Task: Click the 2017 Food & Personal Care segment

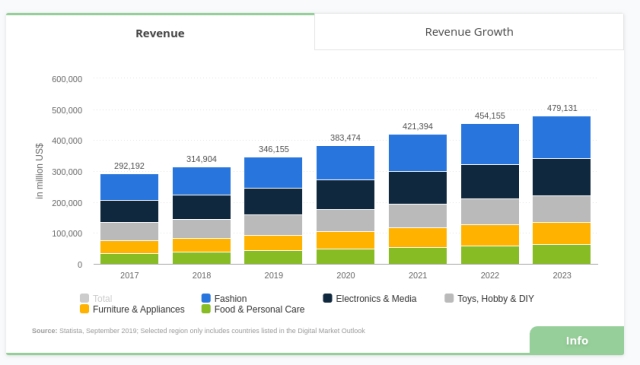Action: click(129, 259)
